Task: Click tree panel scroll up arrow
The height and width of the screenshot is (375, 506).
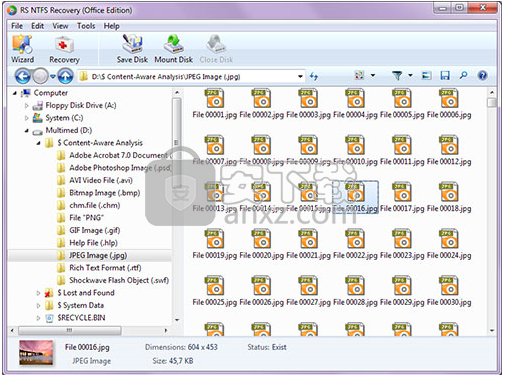Action: pyautogui.click(x=177, y=92)
